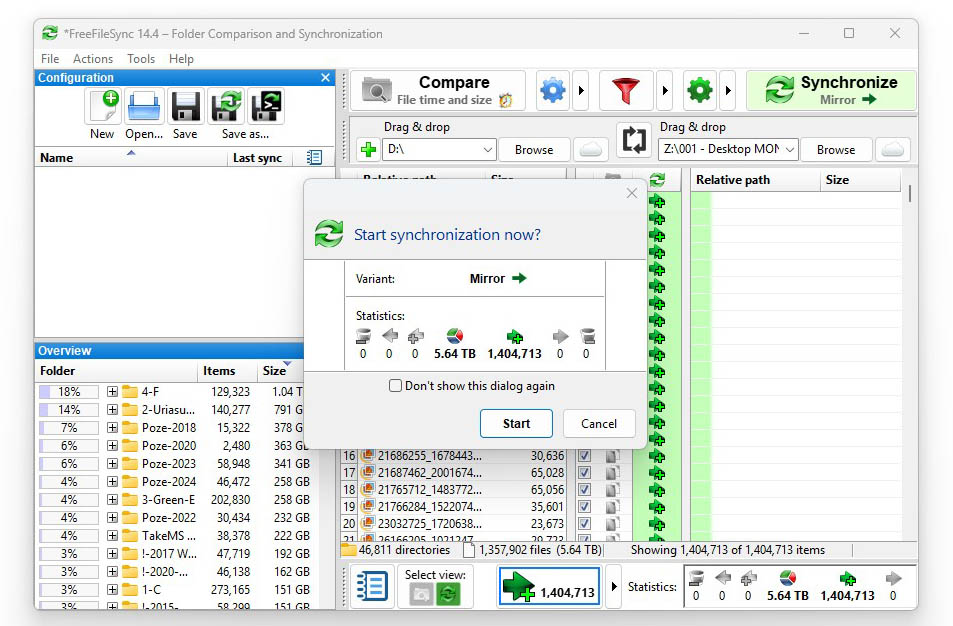Open the left folder D:\ dropdown
953x626 pixels.
pyautogui.click(x=487, y=149)
